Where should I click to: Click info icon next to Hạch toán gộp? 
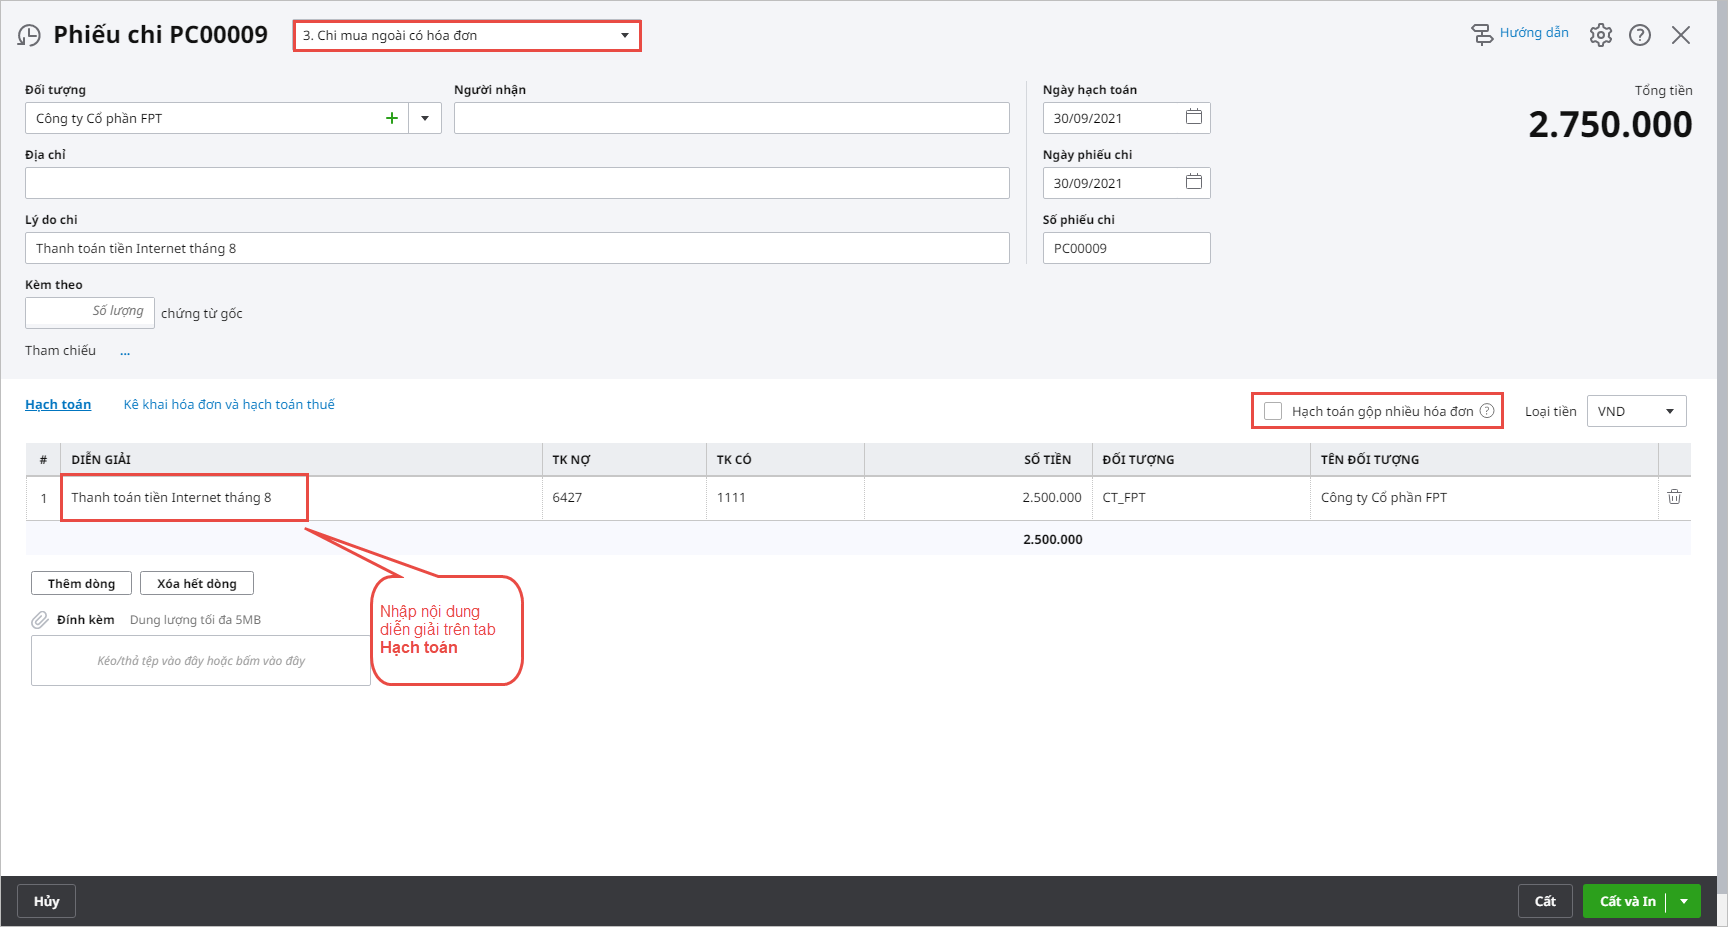1487,411
